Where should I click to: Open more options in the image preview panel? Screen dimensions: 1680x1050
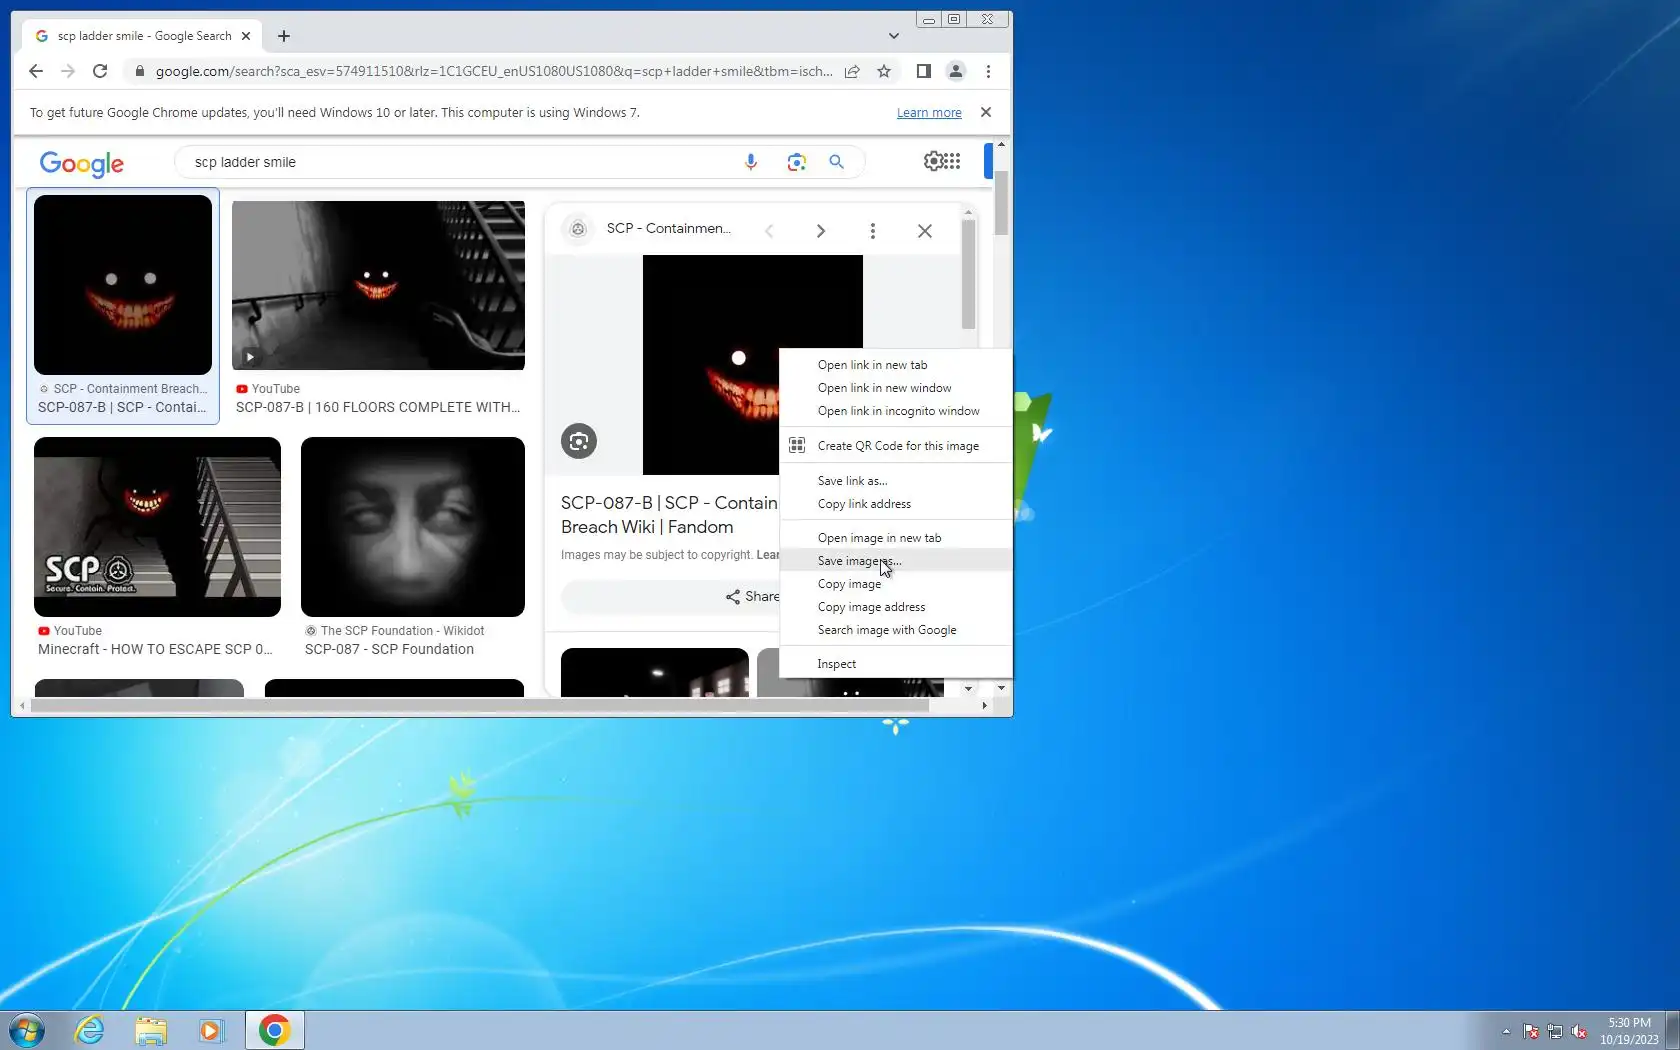click(x=873, y=231)
